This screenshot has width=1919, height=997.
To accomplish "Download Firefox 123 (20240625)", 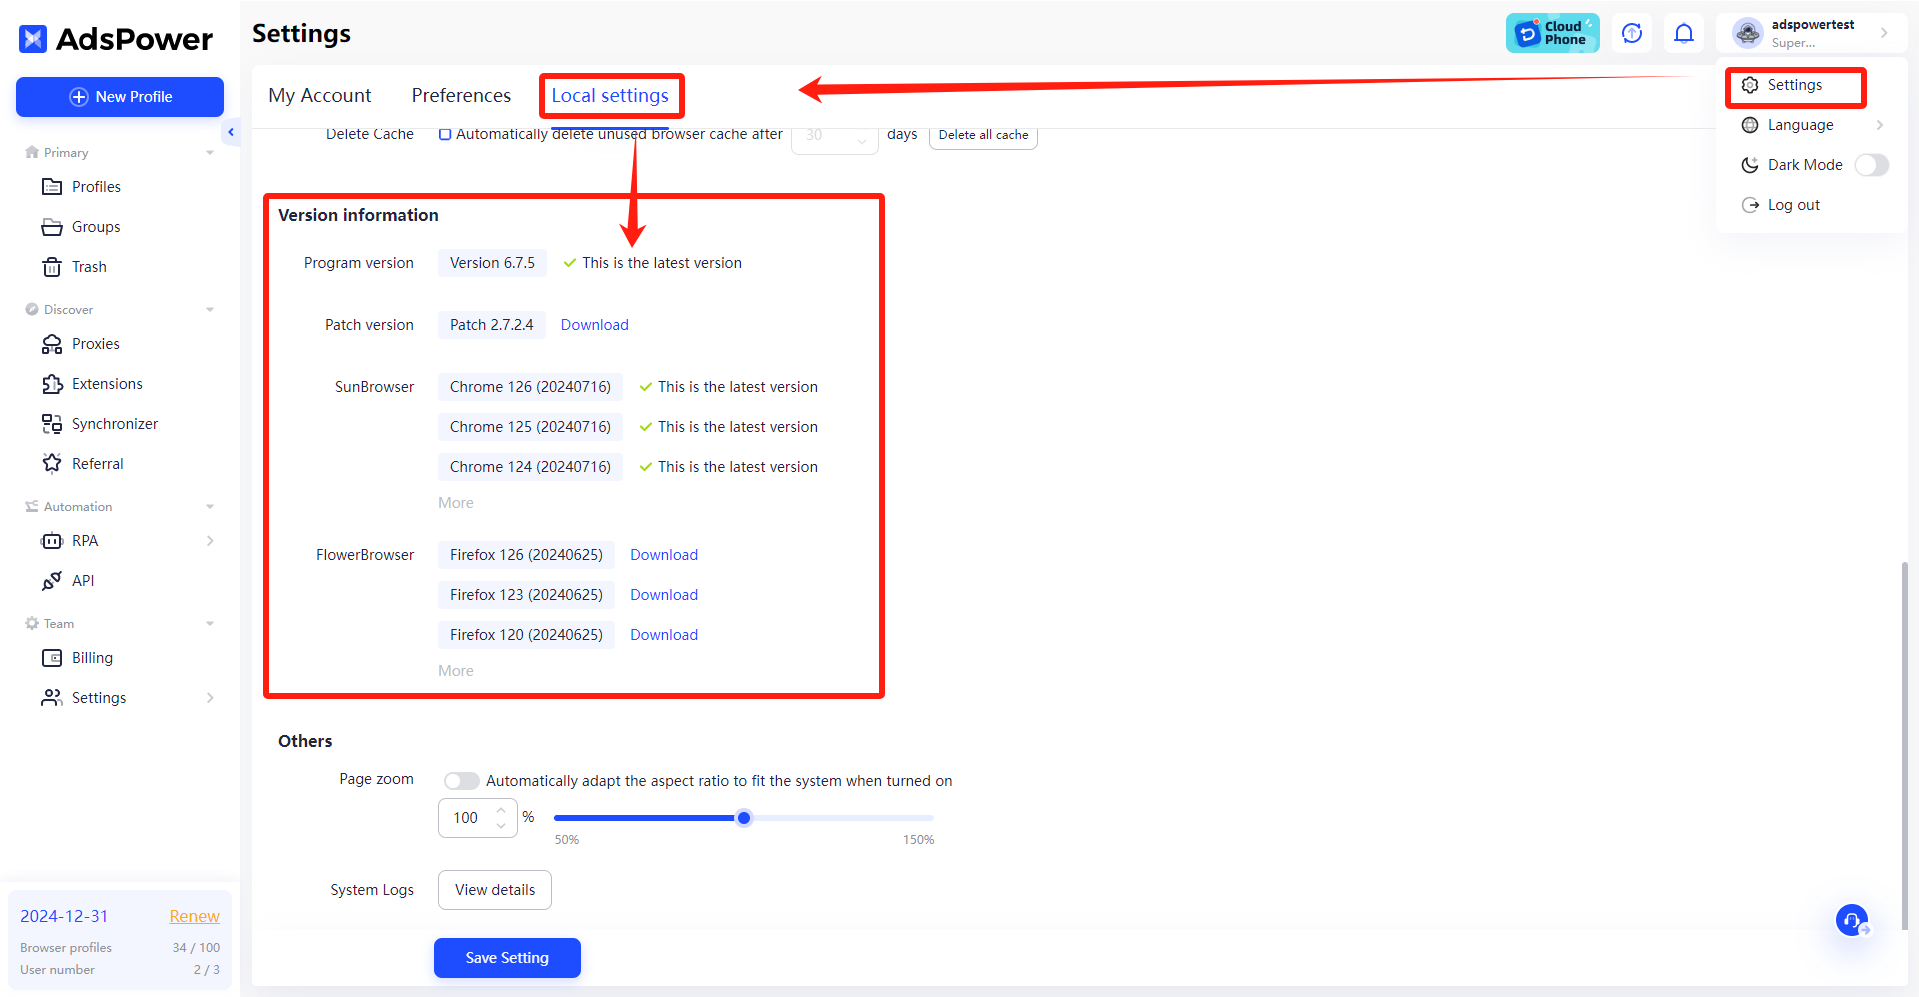I will point(664,595).
